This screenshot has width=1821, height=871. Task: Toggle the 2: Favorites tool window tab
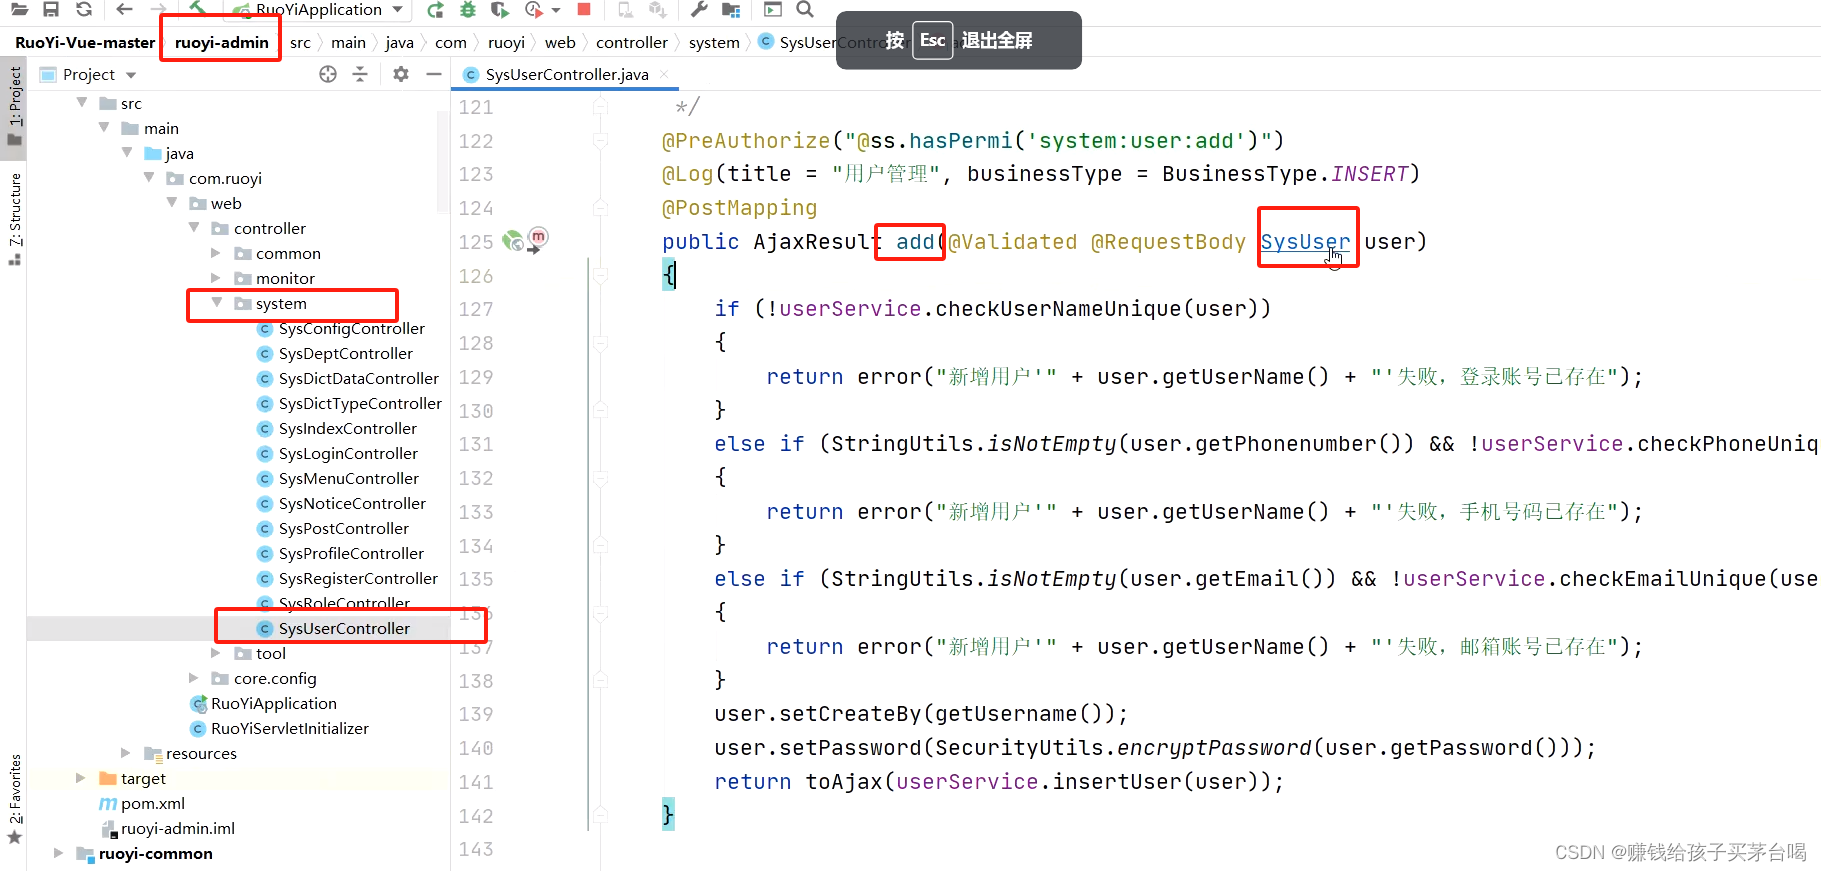point(14,797)
